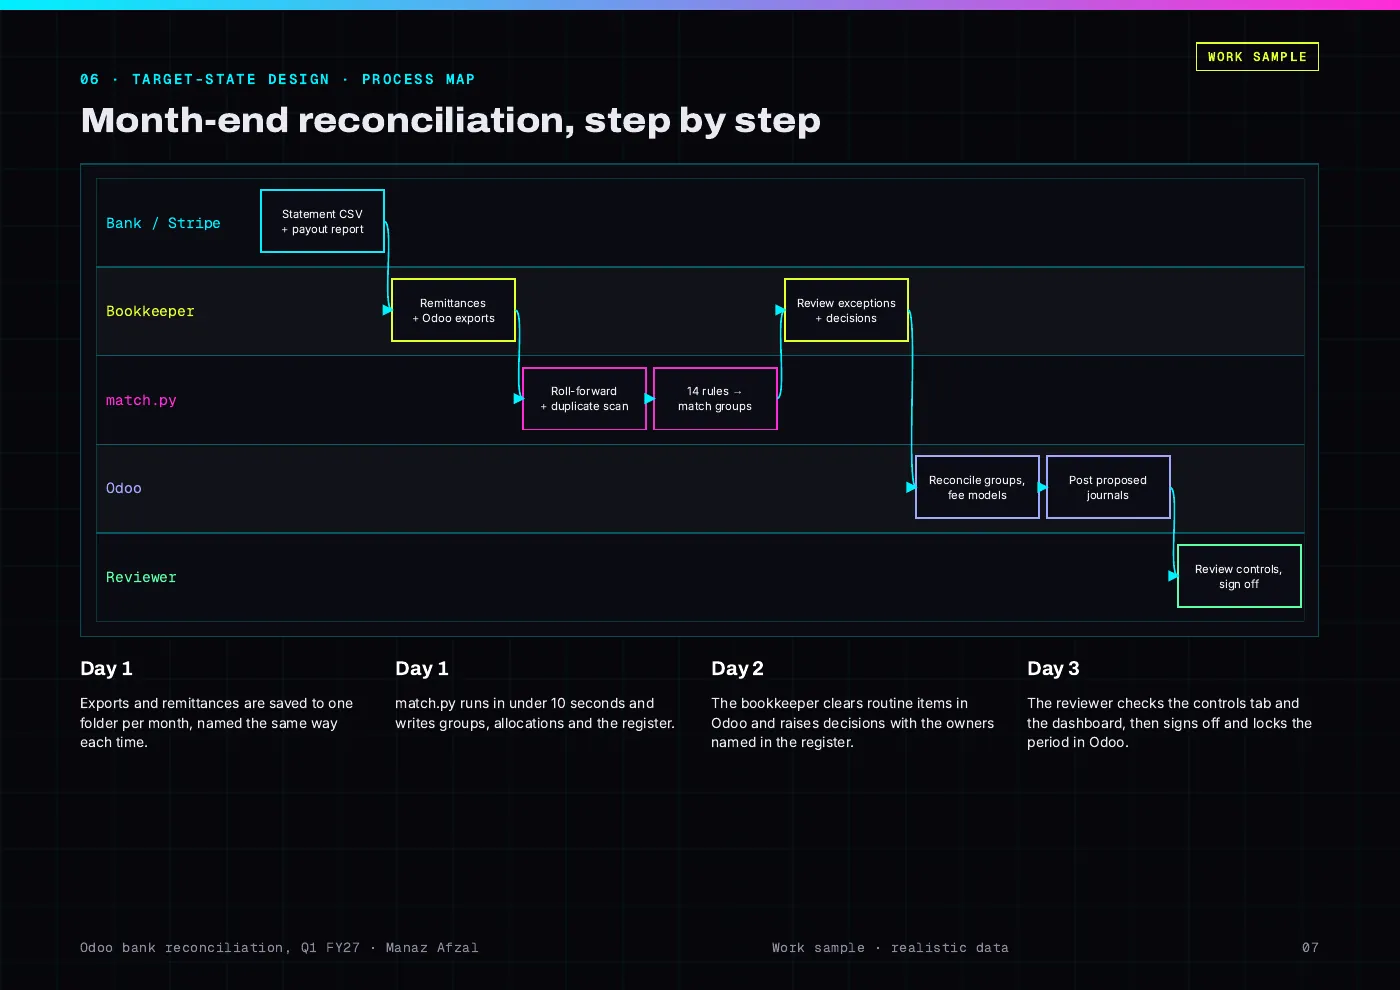
Task: Click the "Reviewer" swimlane label
Action: click(141, 577)
